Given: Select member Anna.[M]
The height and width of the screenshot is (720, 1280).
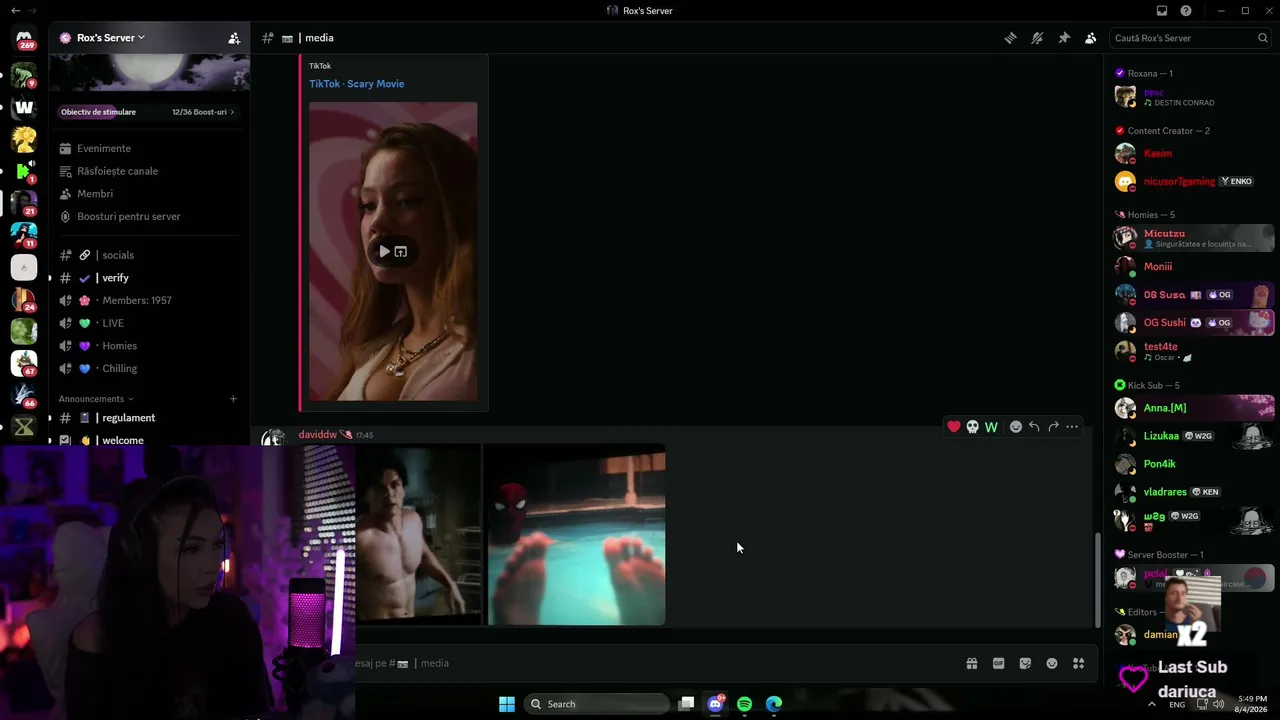Looking at the screenshot, I should click(x=1194, y=408).
